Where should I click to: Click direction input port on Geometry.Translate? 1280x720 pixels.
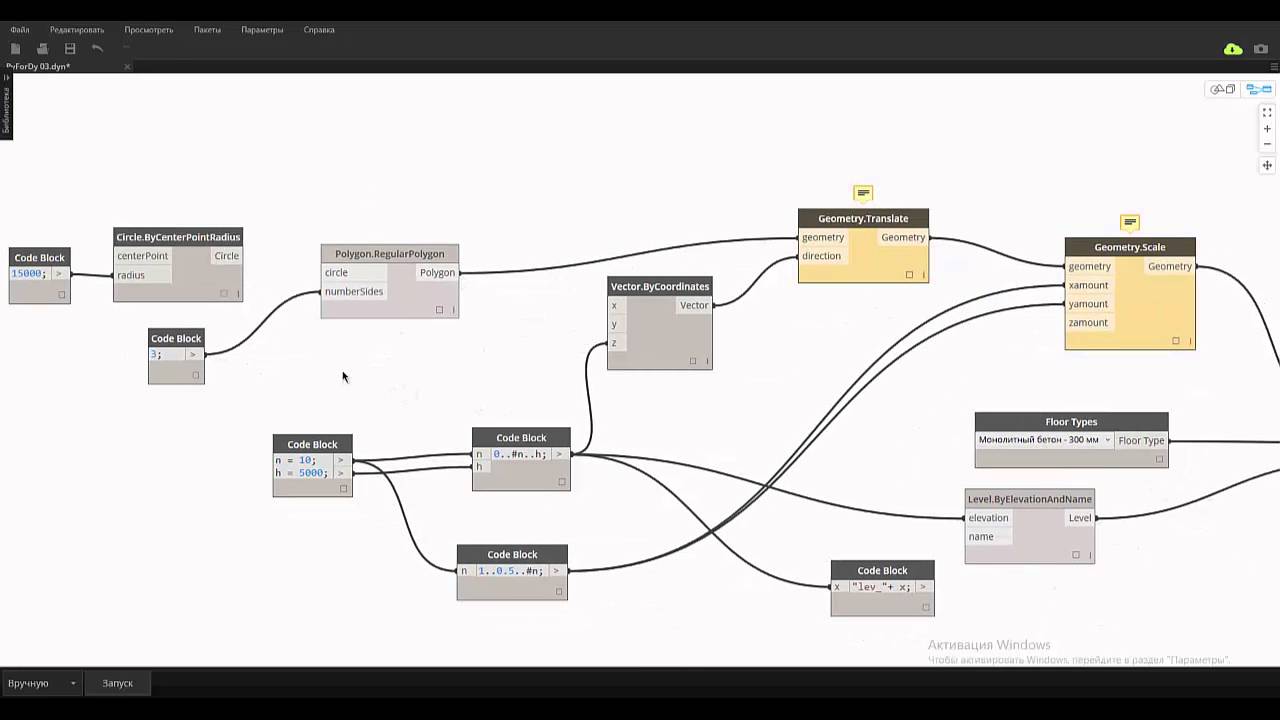[x=823, y=256]
